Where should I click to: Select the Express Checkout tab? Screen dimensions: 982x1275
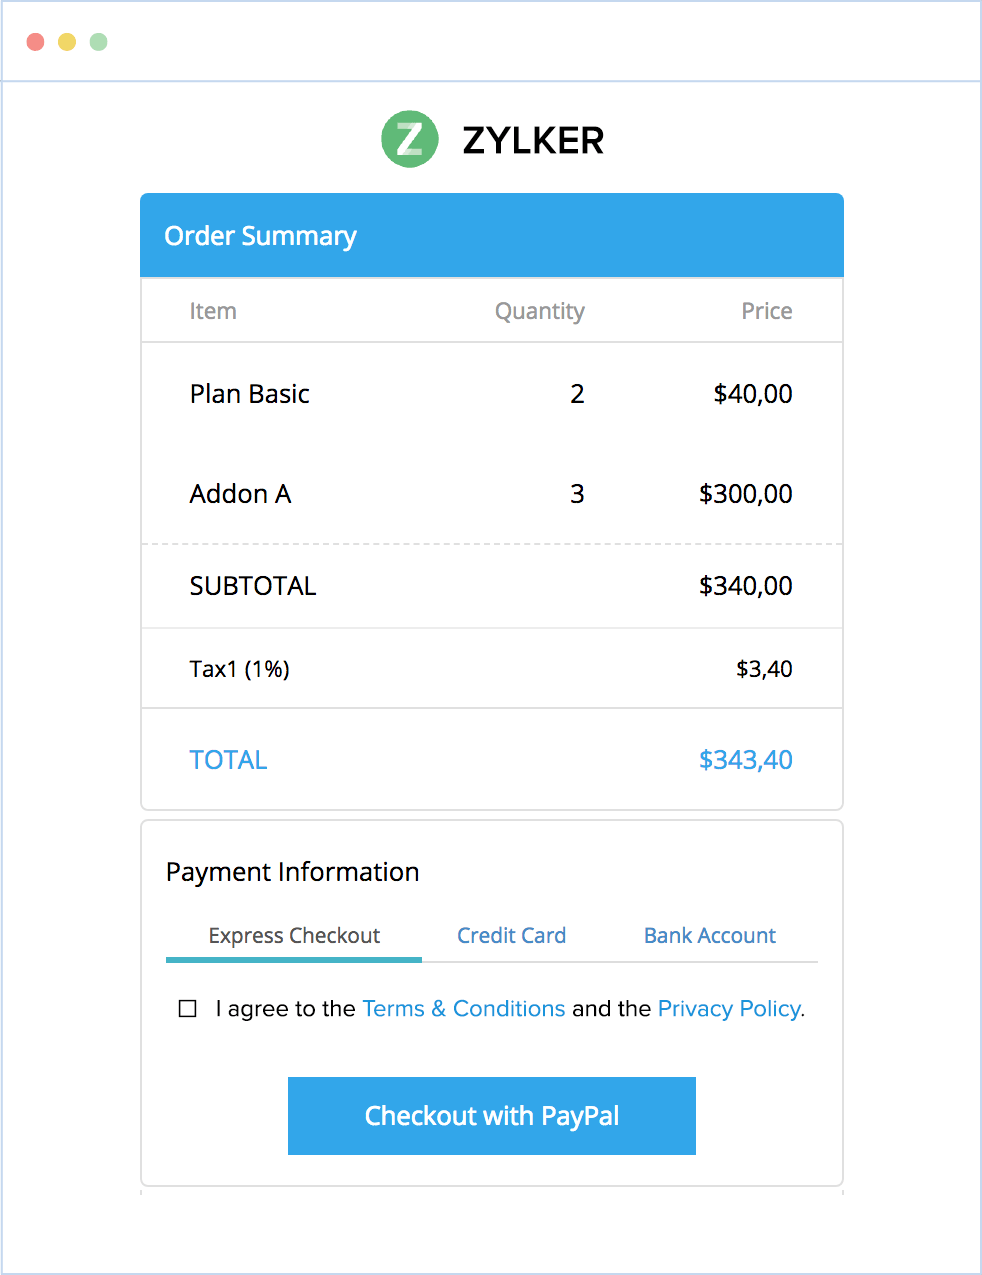[x=293, y=936]
